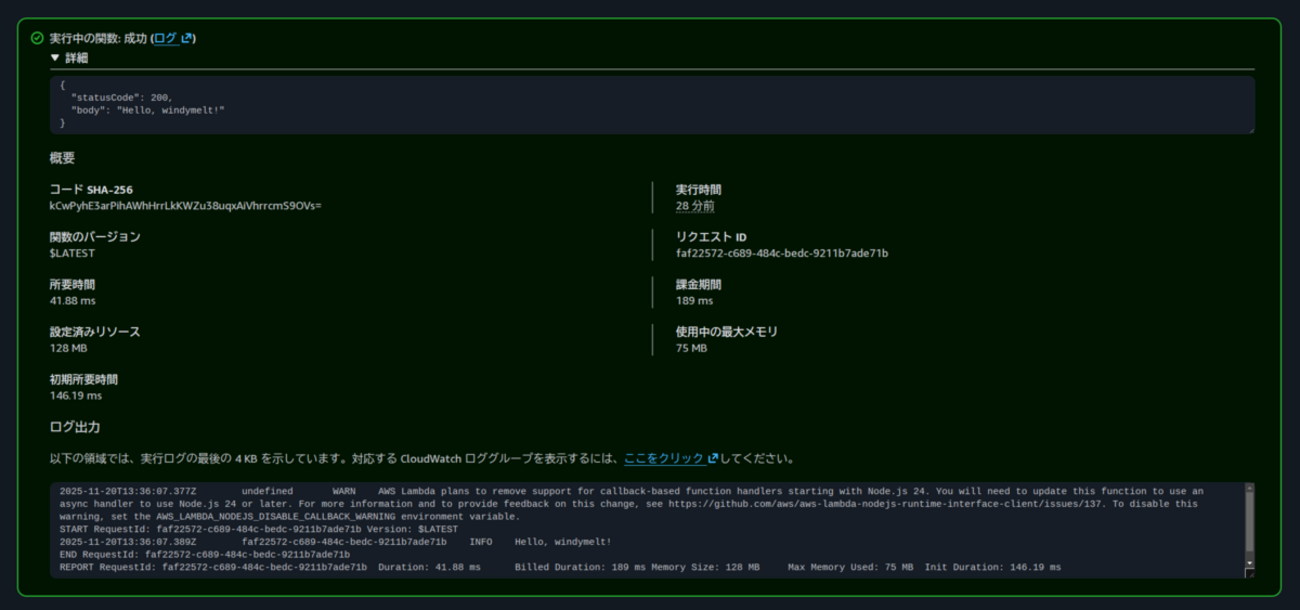
Task: Click the コード SHA-256 label
Action: click(91, 190)
